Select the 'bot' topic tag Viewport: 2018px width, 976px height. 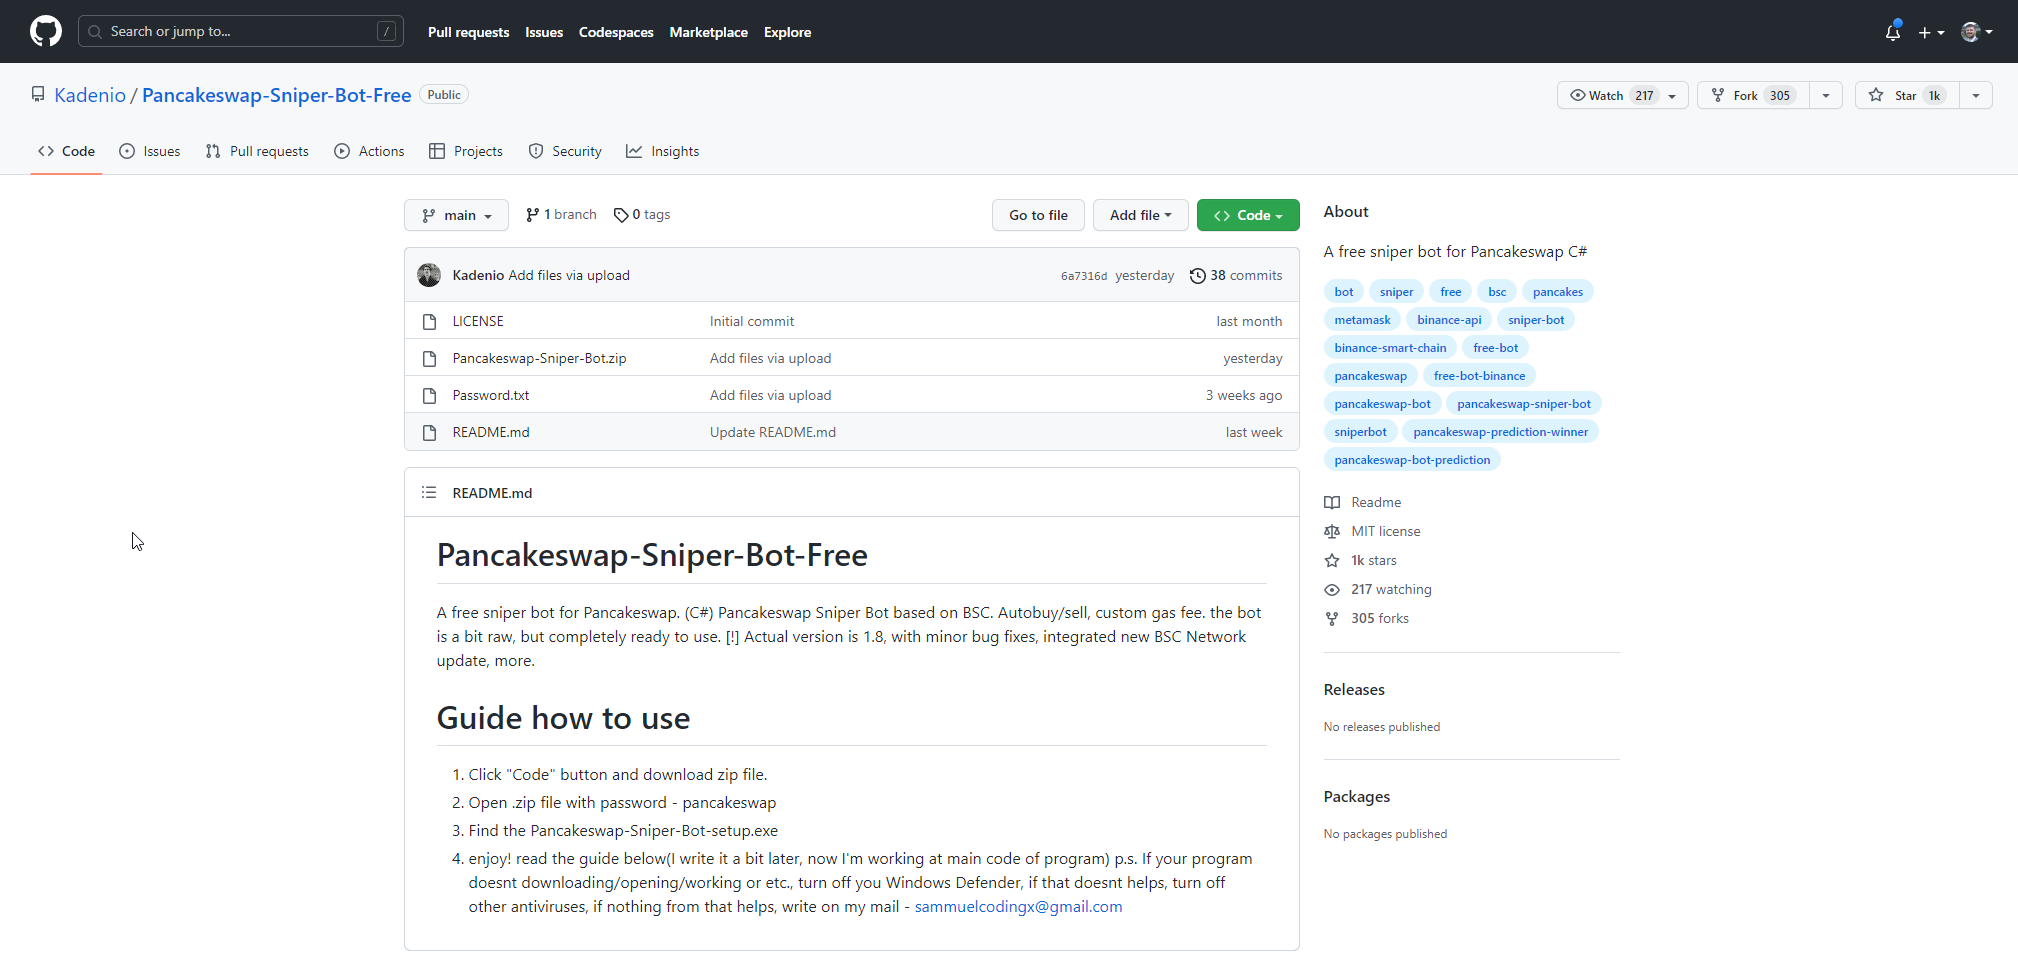pos(1343,292)
